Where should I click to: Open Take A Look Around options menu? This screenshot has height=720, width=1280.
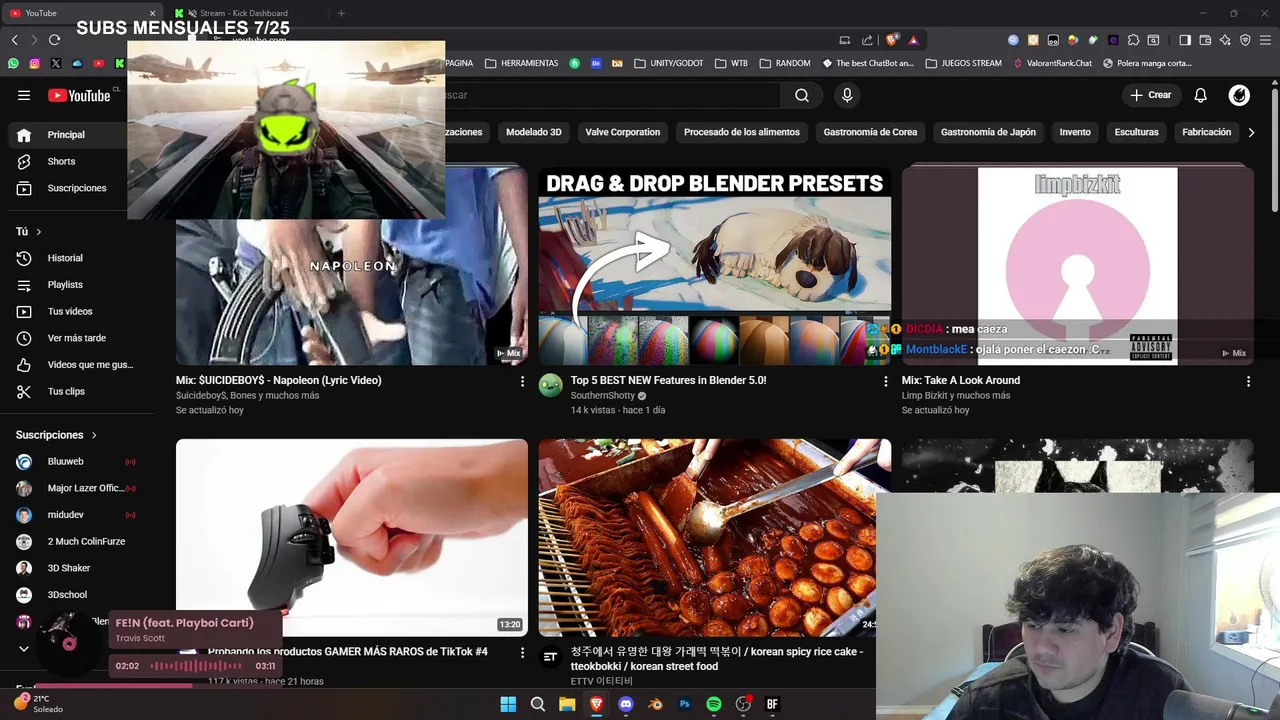click(1248, 381)
